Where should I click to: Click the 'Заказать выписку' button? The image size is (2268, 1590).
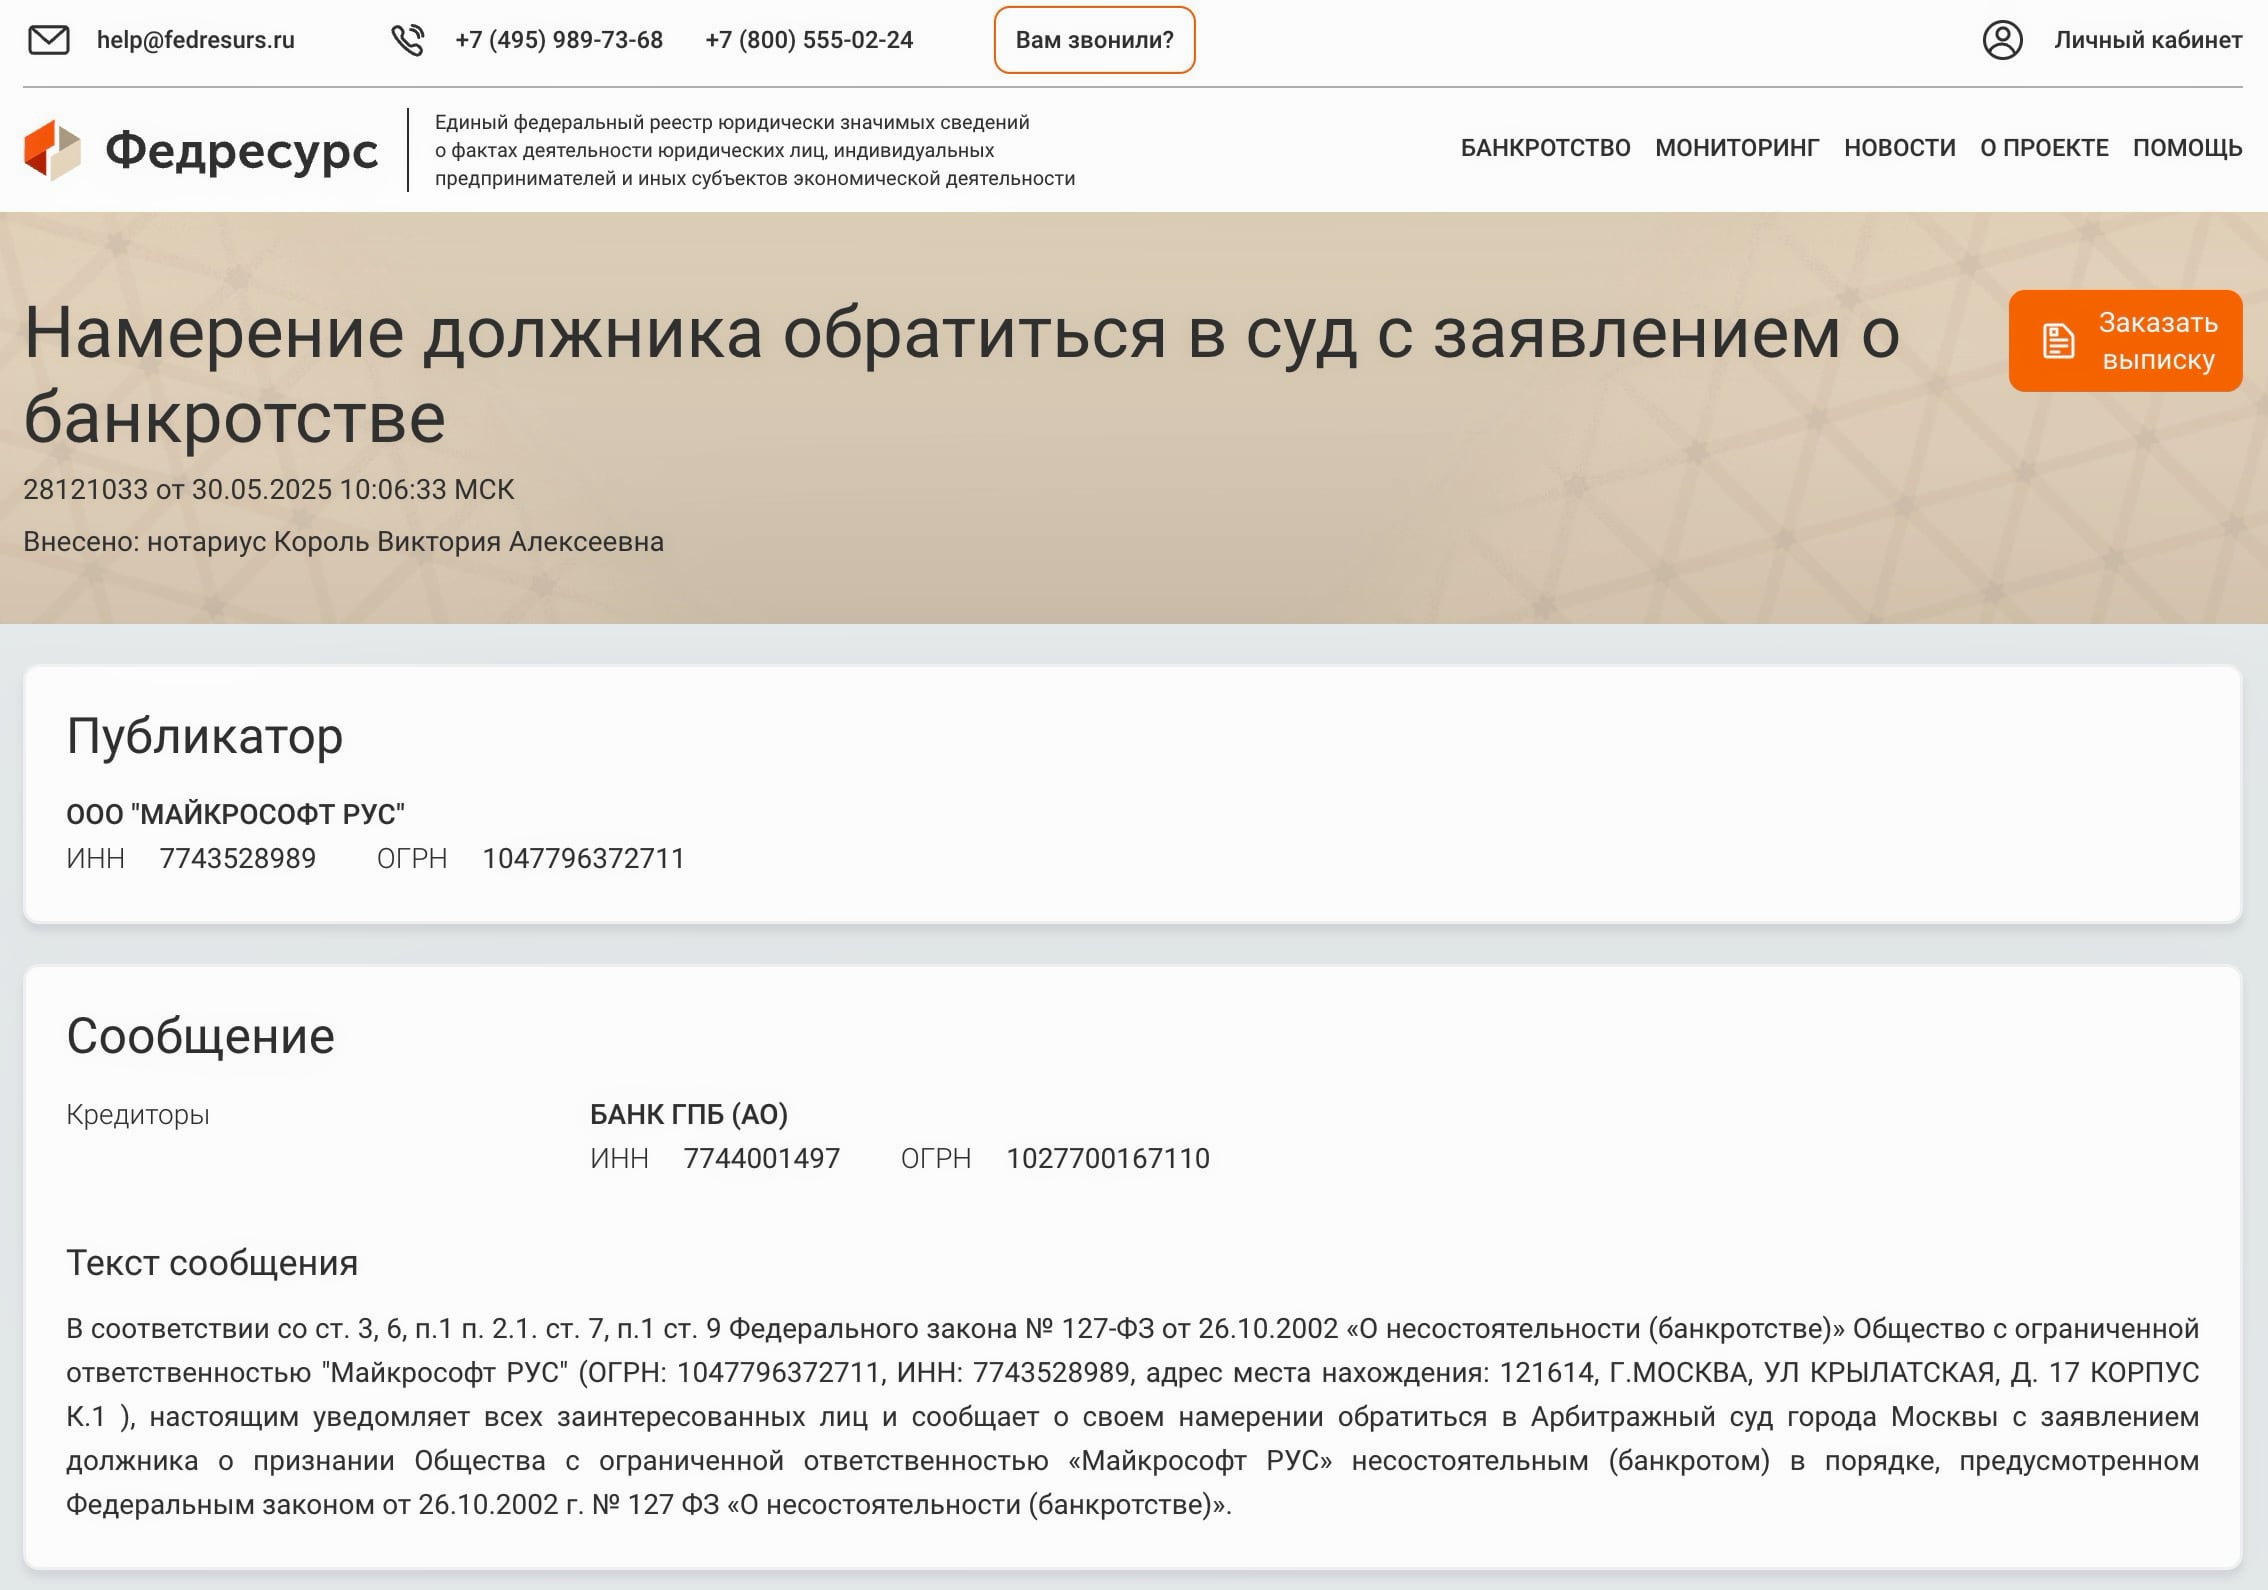tap(2156, 341)
